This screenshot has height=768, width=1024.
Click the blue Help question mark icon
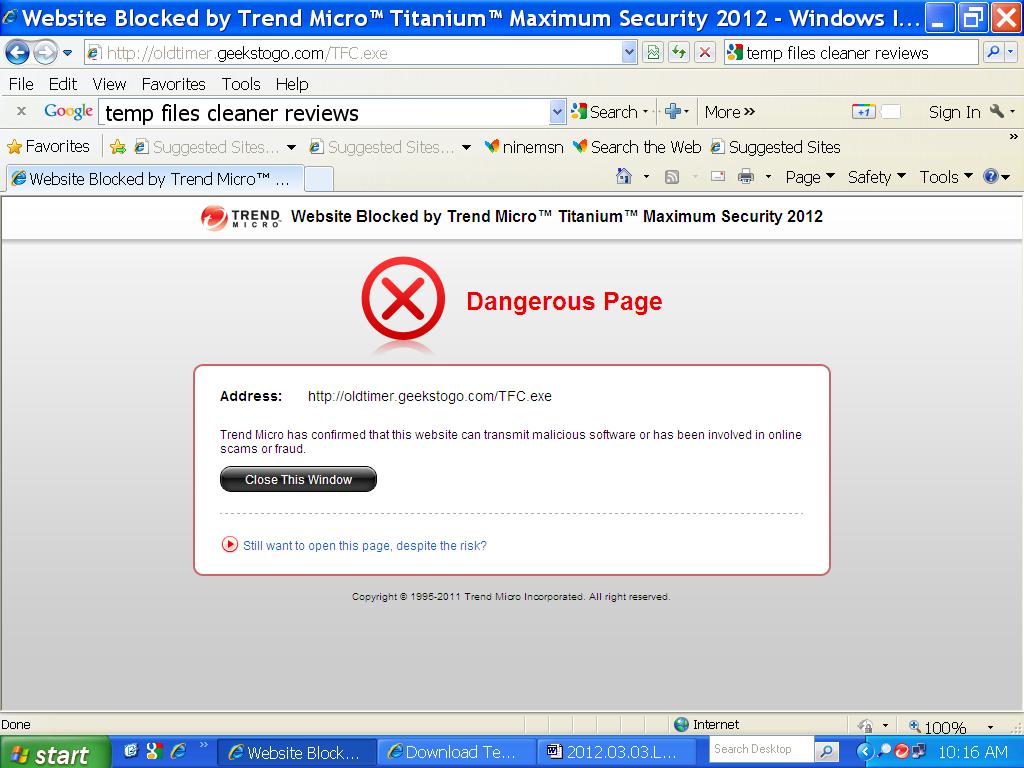tap(991, 176)
